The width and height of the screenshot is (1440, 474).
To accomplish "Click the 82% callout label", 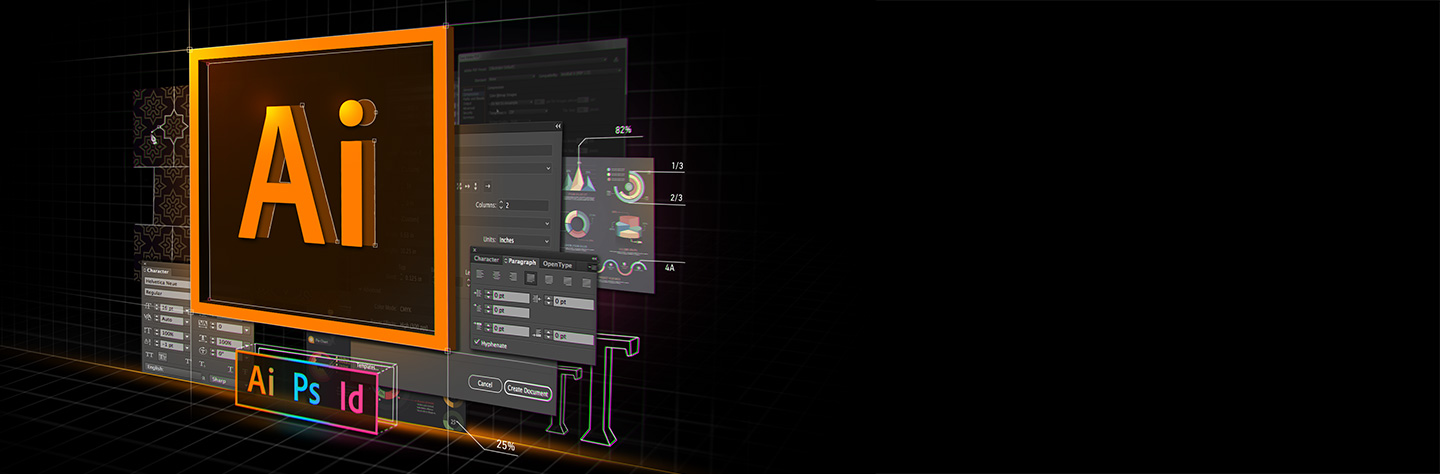I will coord(624,130).
